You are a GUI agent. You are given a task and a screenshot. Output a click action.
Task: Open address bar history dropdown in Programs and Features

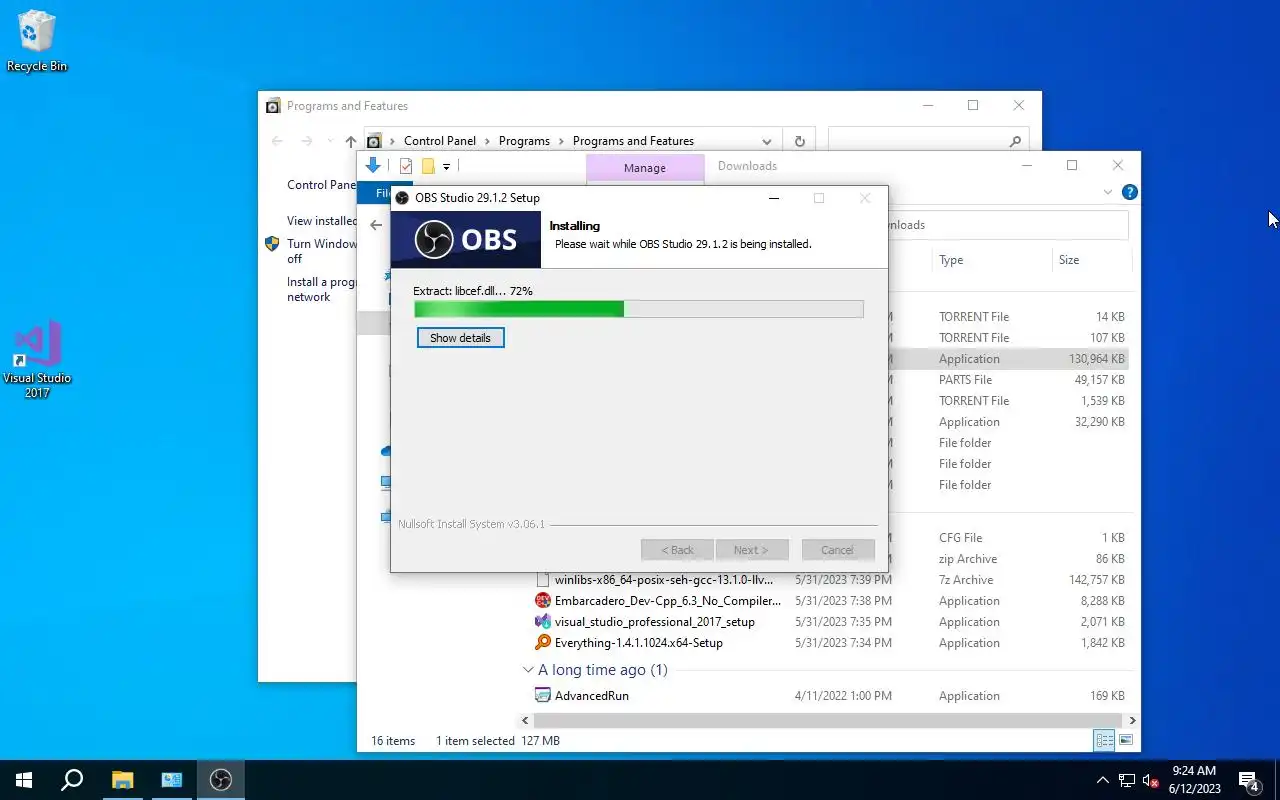pyautogui.click(x=767, y=141)
